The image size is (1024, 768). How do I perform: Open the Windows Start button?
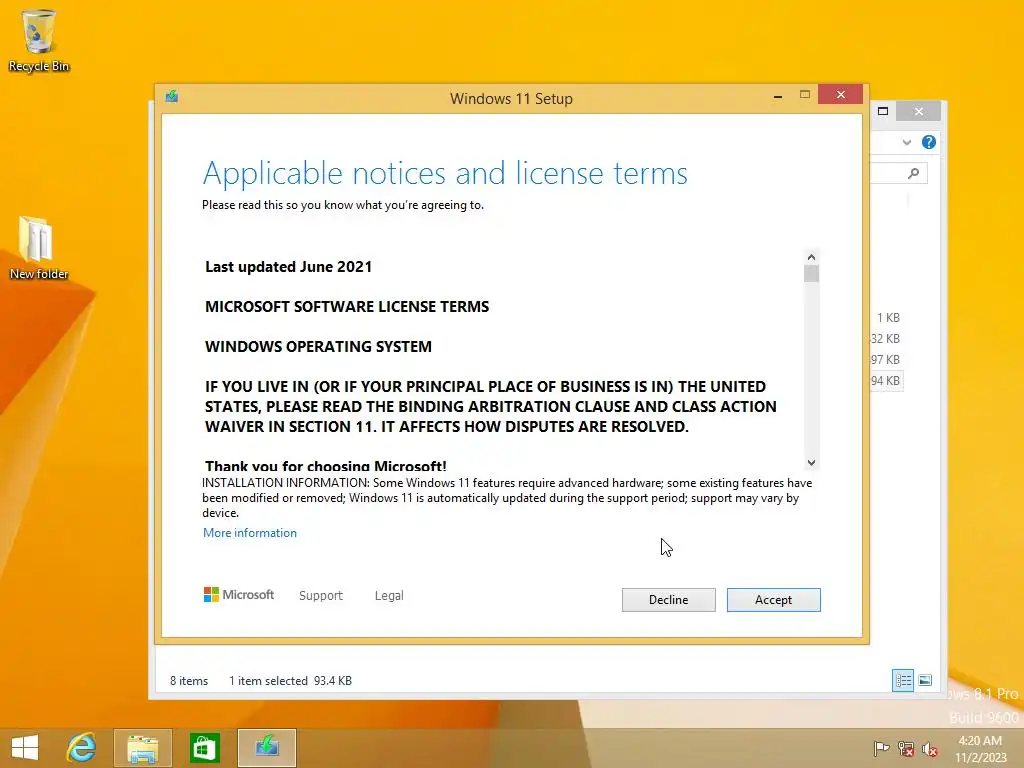pyautogui.click(x=25, y=748)
